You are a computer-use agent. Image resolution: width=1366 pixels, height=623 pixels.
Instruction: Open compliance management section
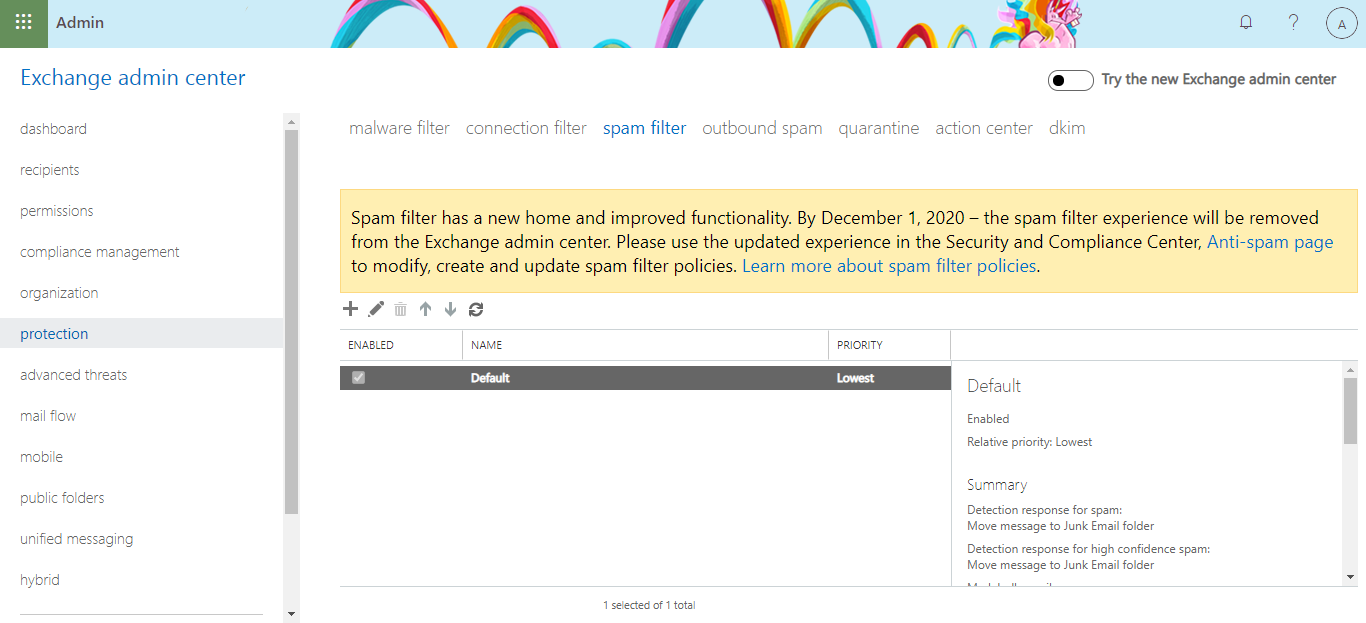pos(100,252)
